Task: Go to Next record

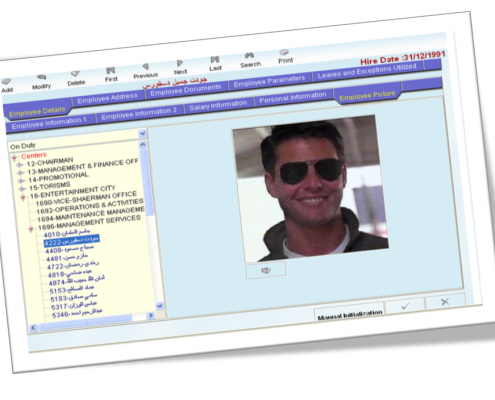Action: click(x=180, y=63)
